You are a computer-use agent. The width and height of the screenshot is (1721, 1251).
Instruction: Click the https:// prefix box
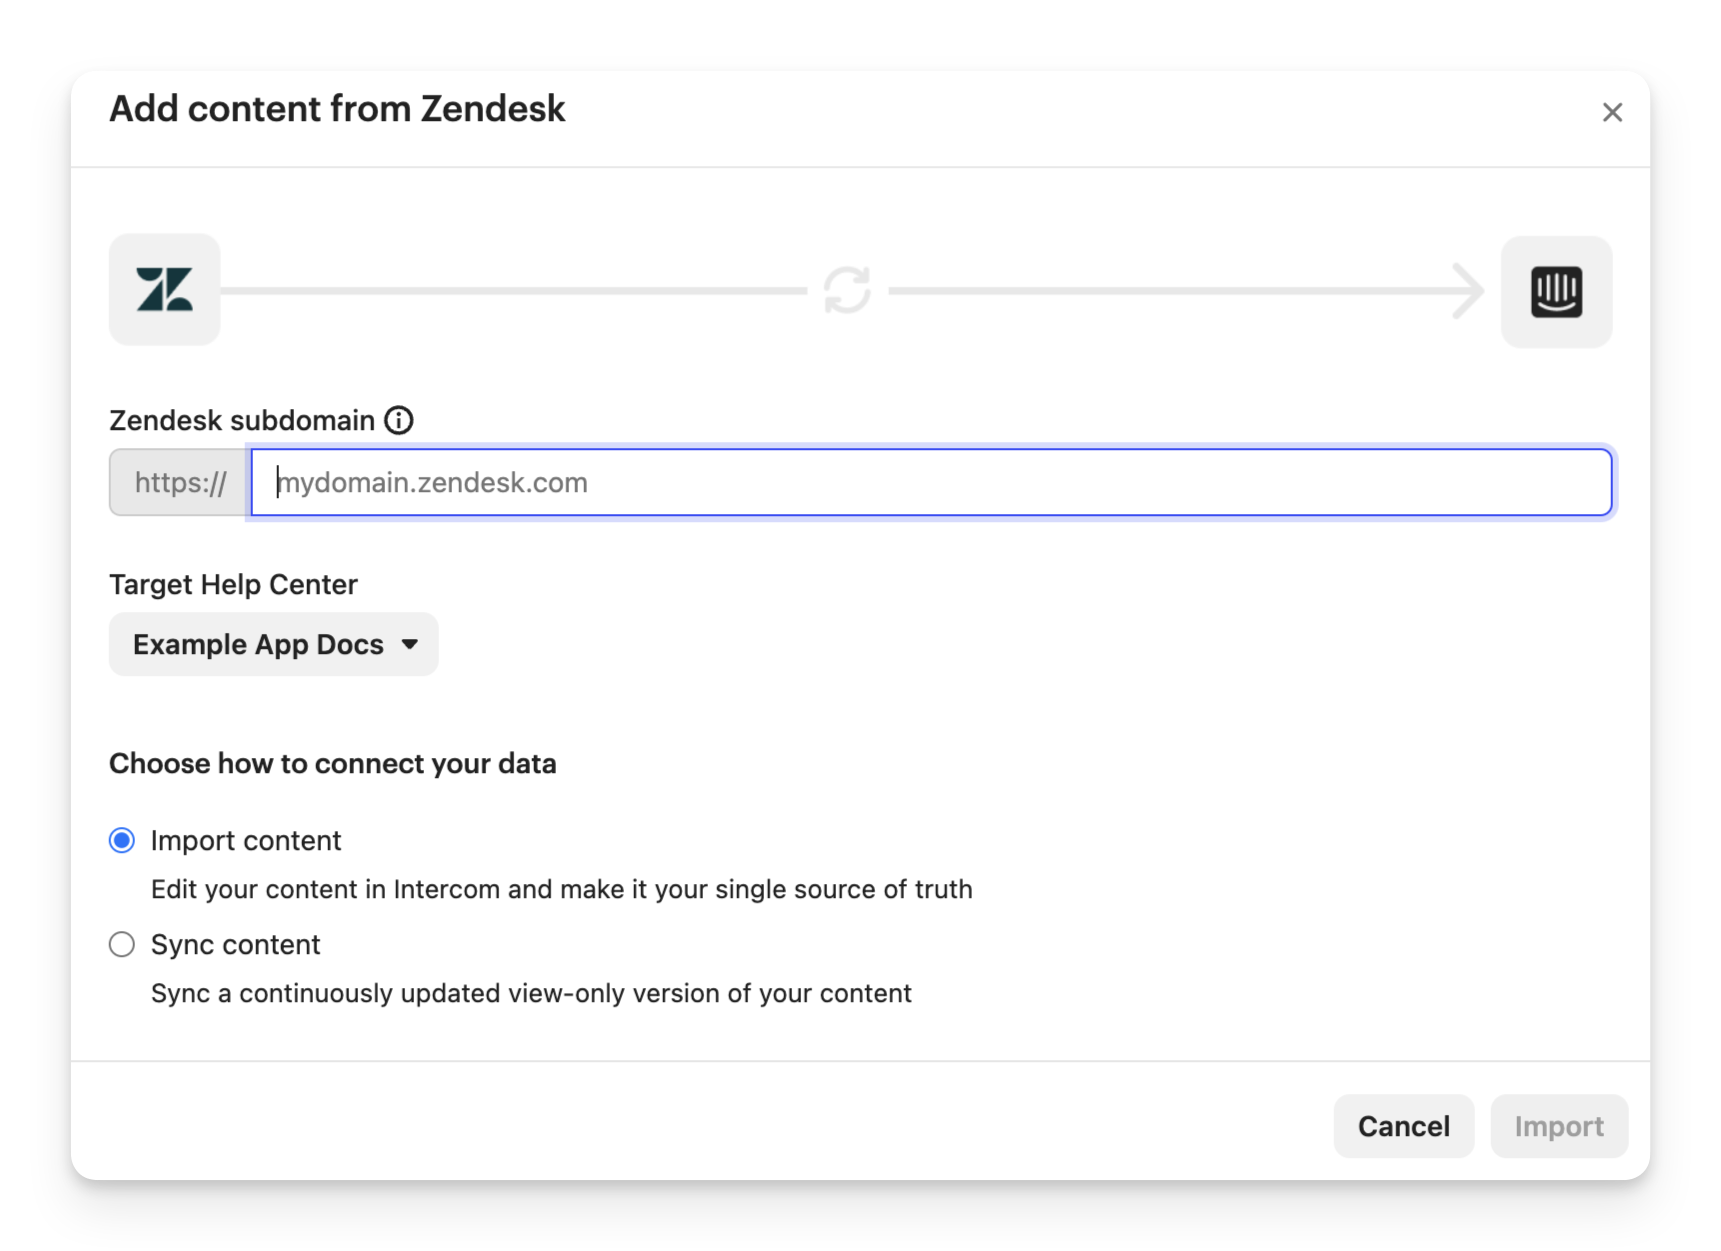[x=180, y=482]
